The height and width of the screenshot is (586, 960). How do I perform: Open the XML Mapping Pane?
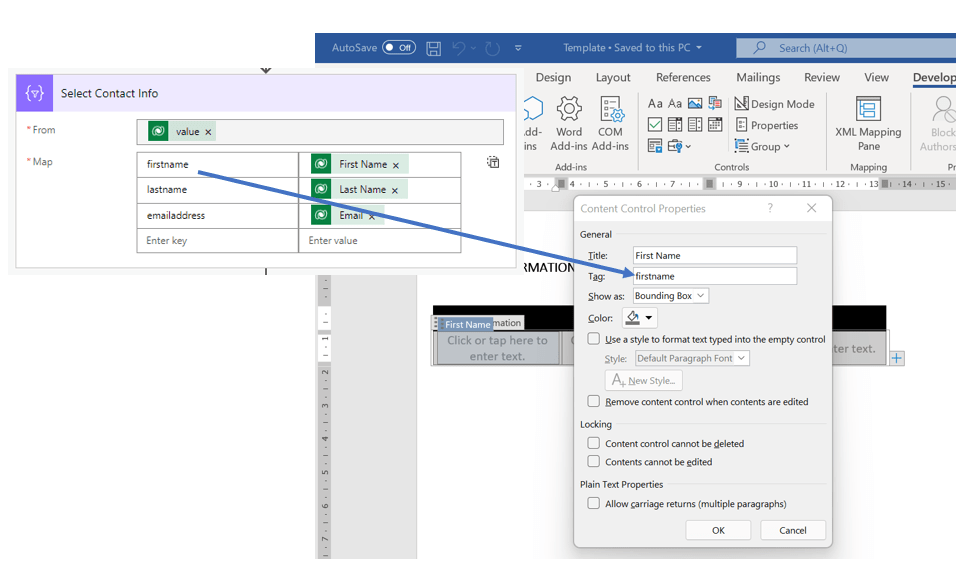pyautogui.click(x=868, y=123)
